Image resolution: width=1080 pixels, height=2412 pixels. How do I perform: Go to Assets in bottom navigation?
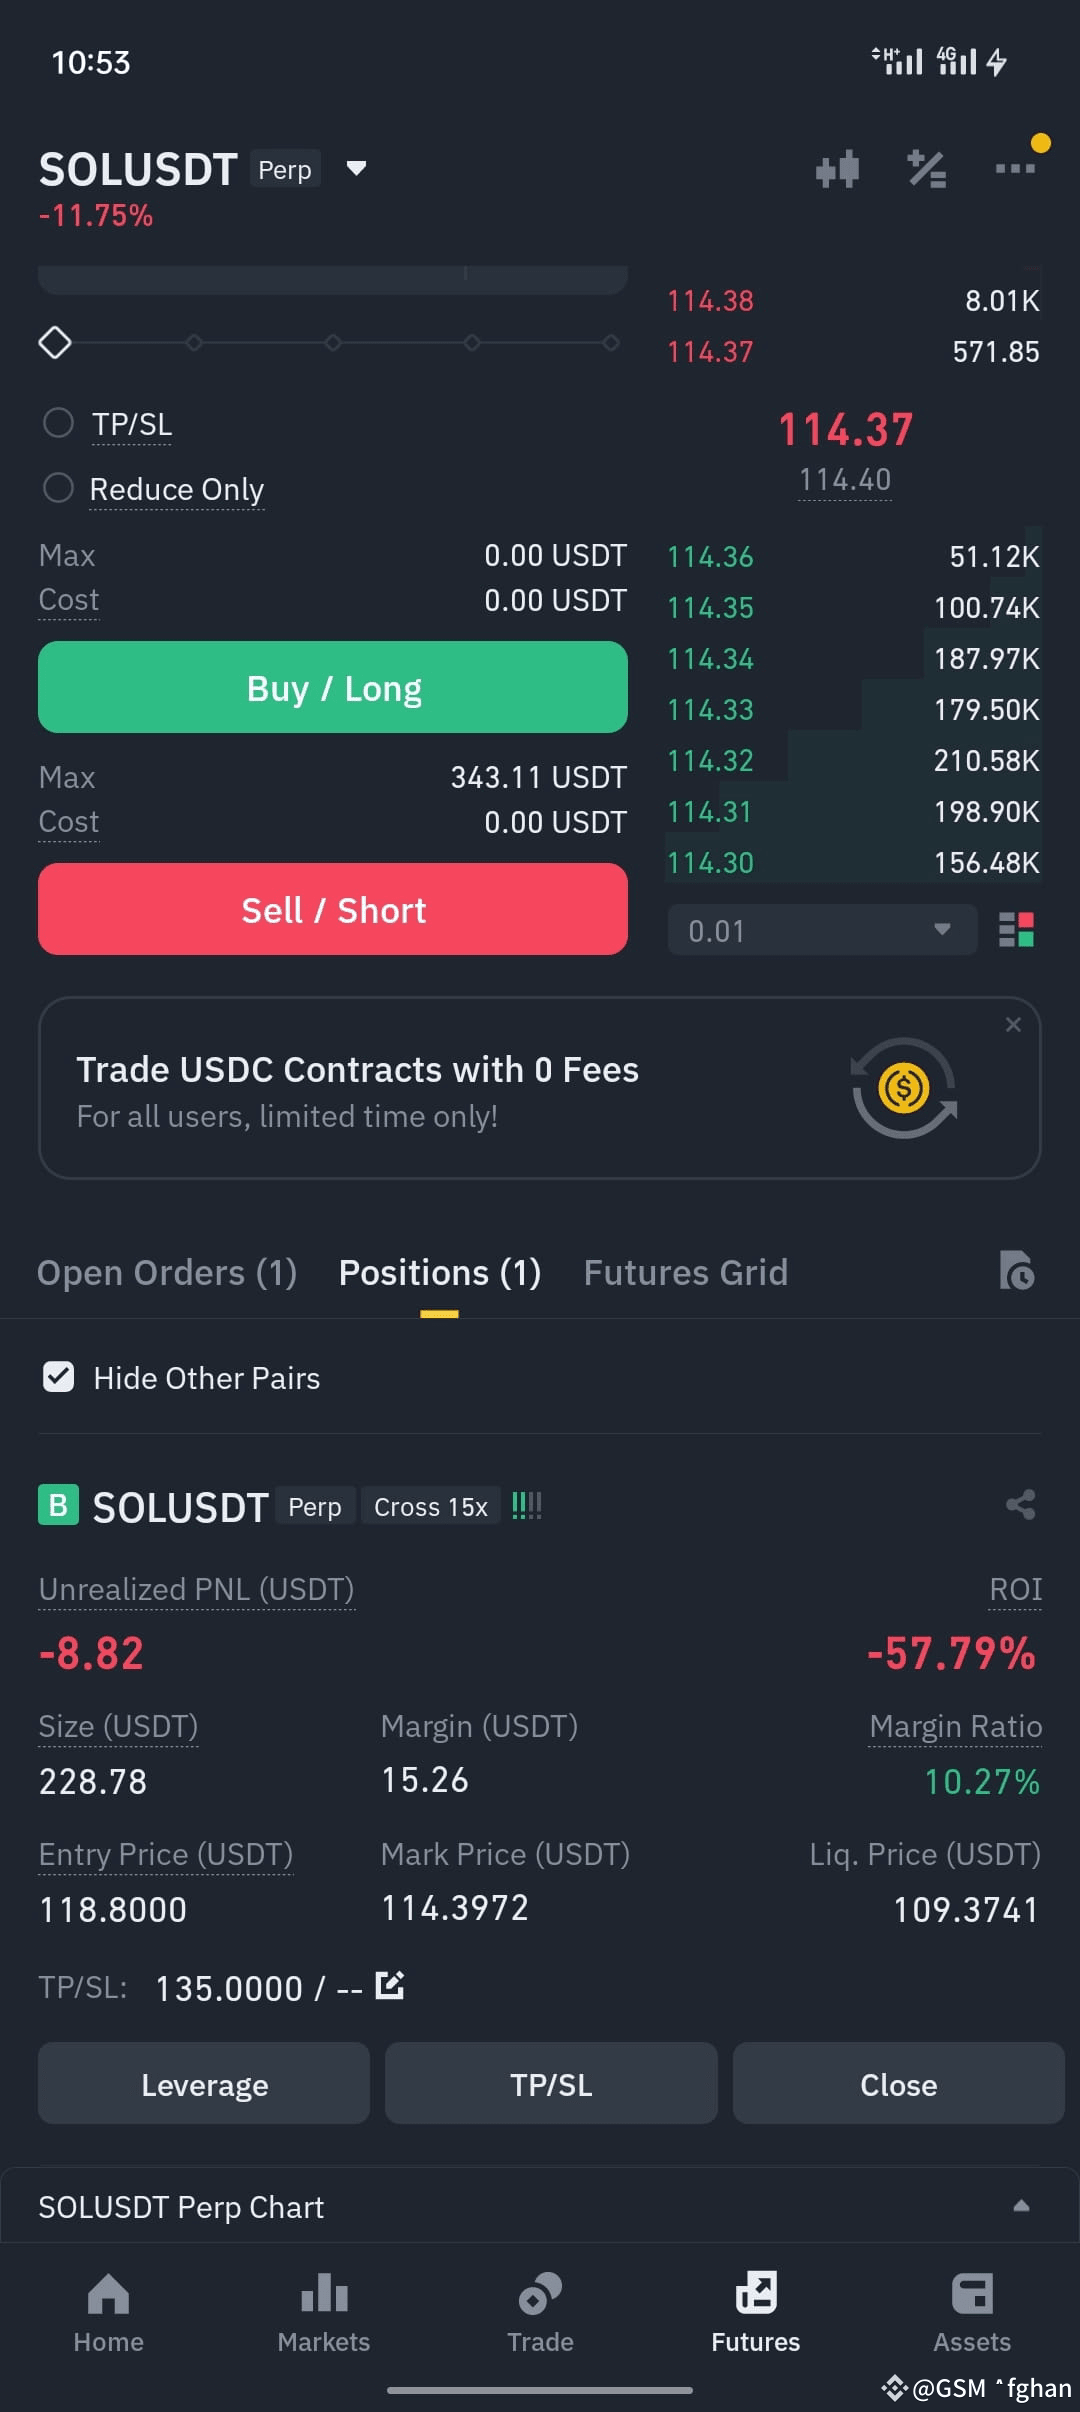coord(972,2312)
